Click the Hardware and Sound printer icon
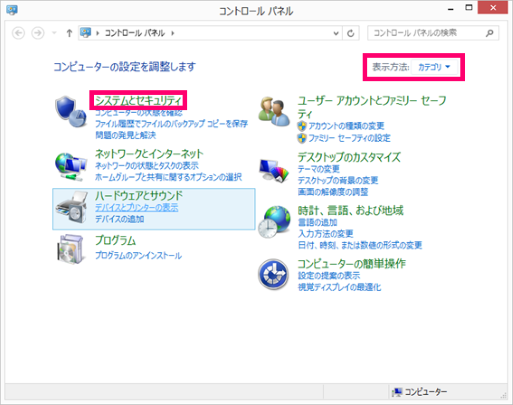The width and height of the screenshot is (513, 405). coord(72,208)
